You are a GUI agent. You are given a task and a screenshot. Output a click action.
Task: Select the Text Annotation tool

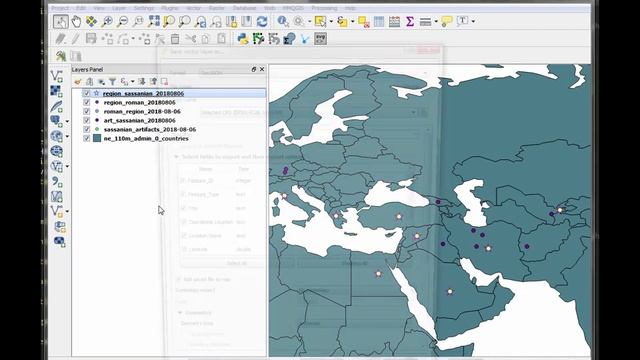pyautogui.click(x=463, y=21)
